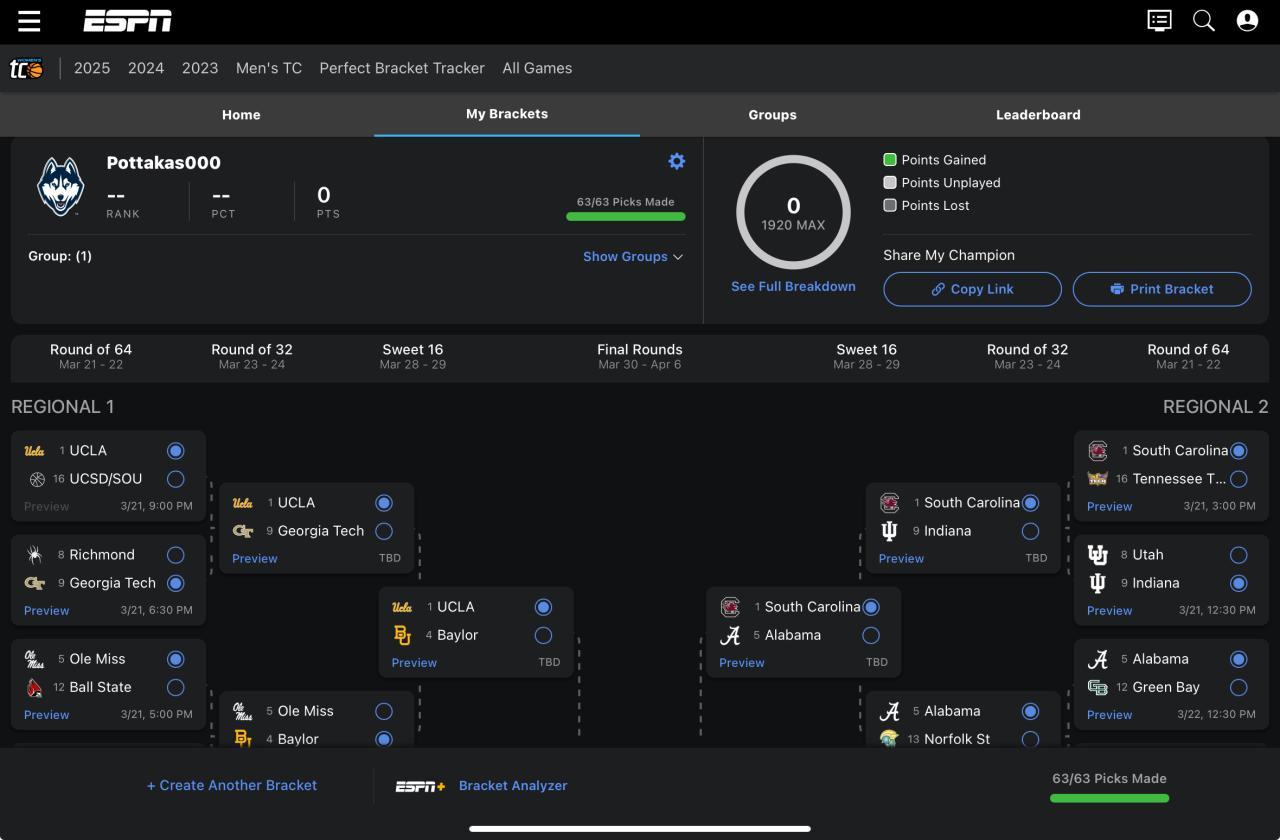Click the picks progress bar under Pottakas000
1280x840 pixels.
coord(626,216)
